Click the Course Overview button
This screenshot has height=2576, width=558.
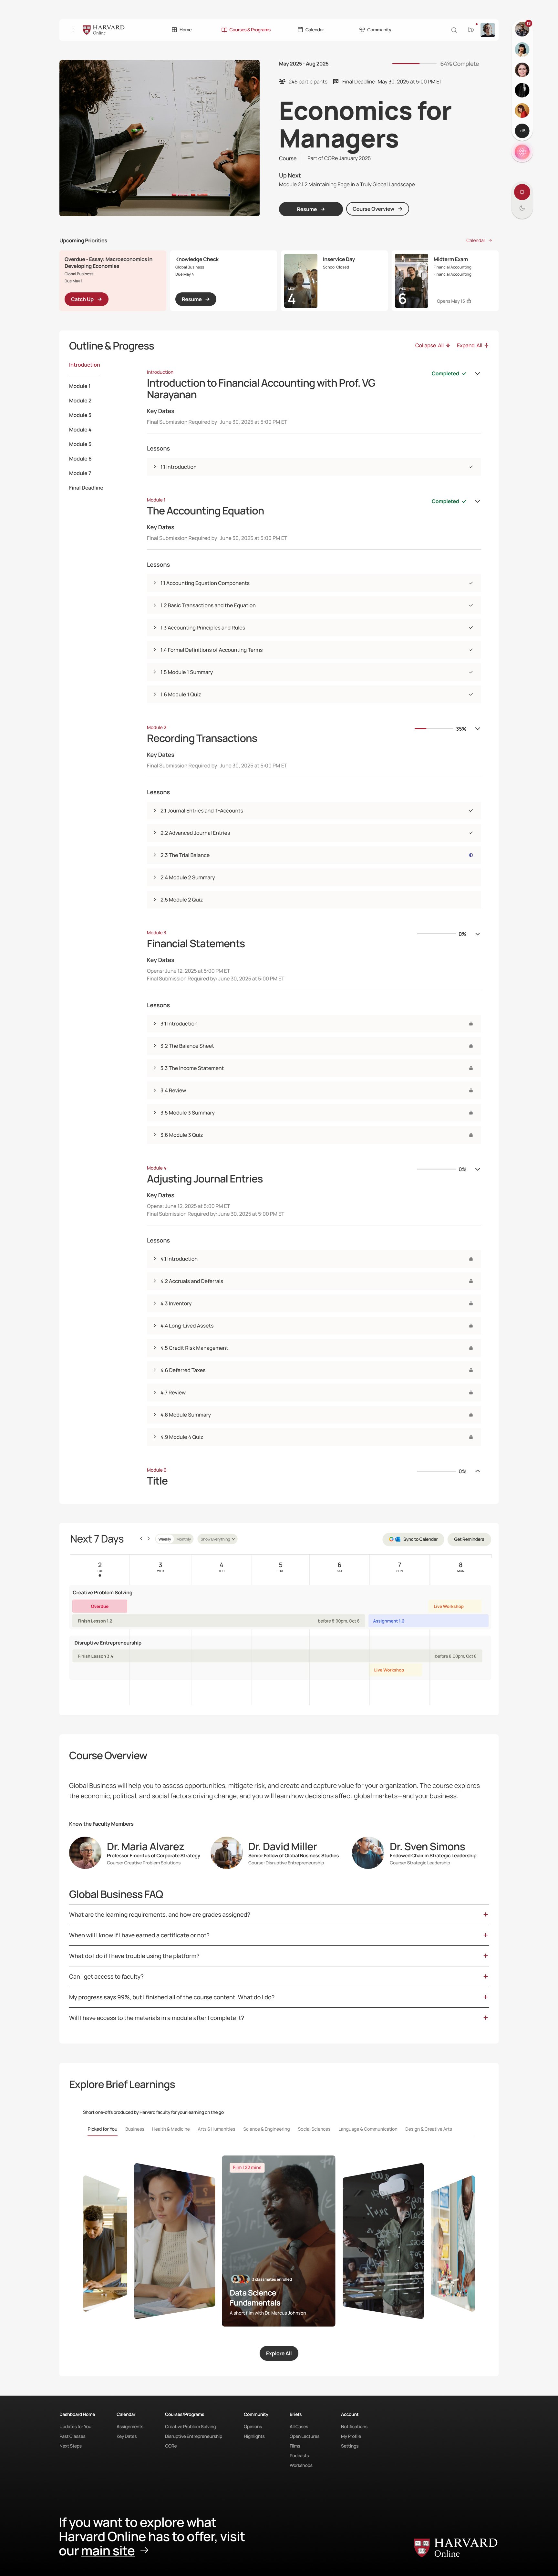[x=377, y=209]
